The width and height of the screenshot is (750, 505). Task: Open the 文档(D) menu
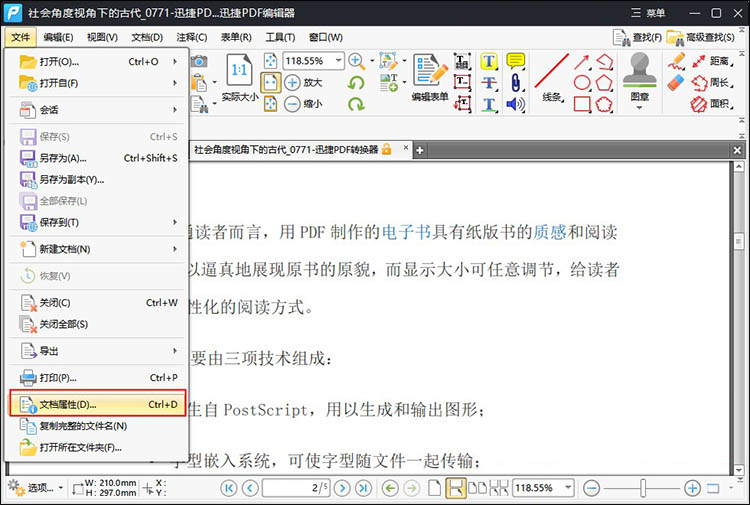tap(147, 37)
